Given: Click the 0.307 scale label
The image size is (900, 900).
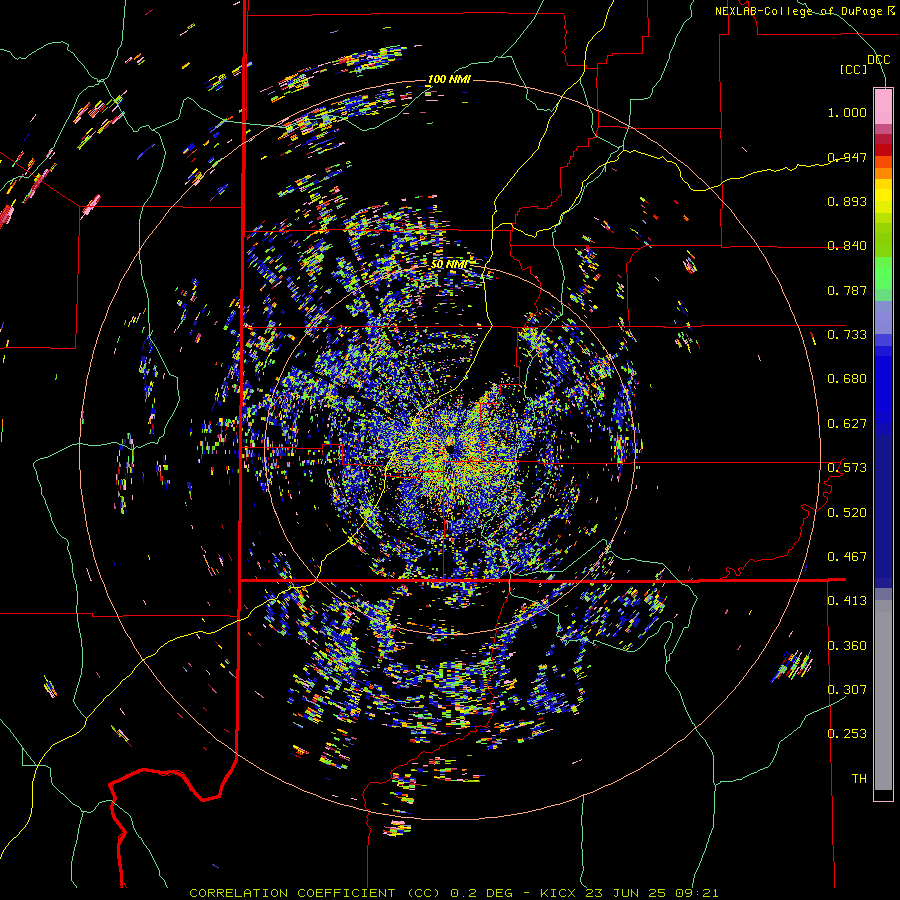Looking at the screenshot, I should pos(847,689).
